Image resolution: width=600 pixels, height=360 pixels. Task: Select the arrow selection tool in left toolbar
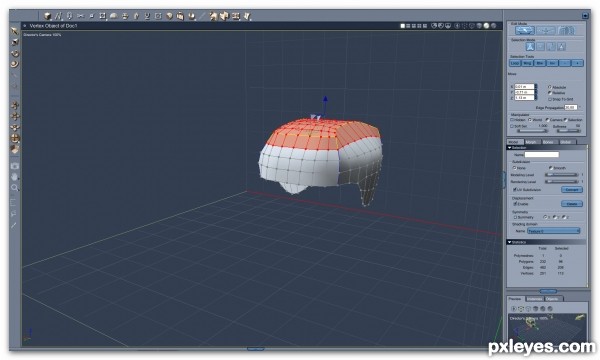[x=15, y=31]
